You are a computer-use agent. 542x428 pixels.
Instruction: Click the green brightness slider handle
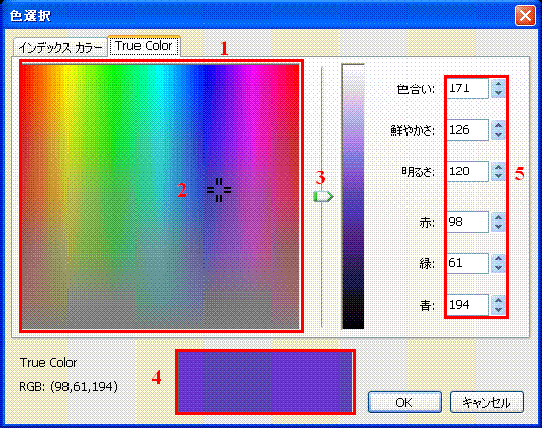point(323,196)
